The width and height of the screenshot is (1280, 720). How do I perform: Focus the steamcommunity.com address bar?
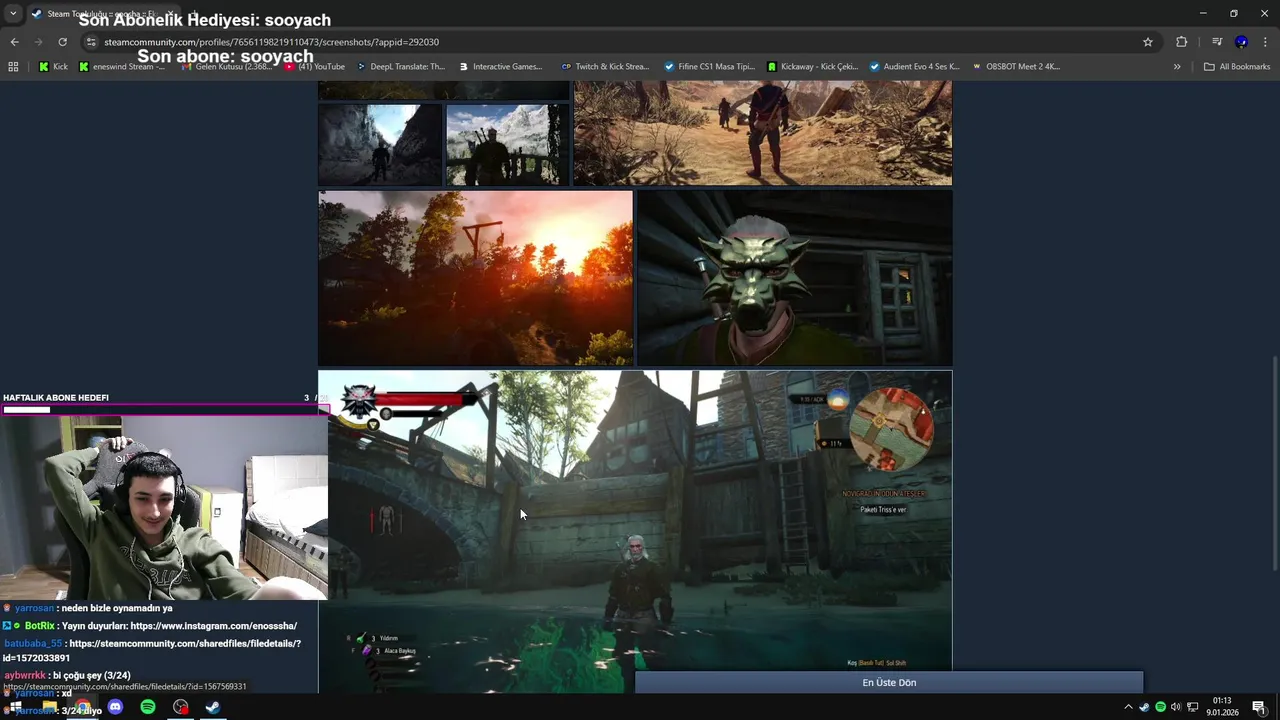coord(600,42)
